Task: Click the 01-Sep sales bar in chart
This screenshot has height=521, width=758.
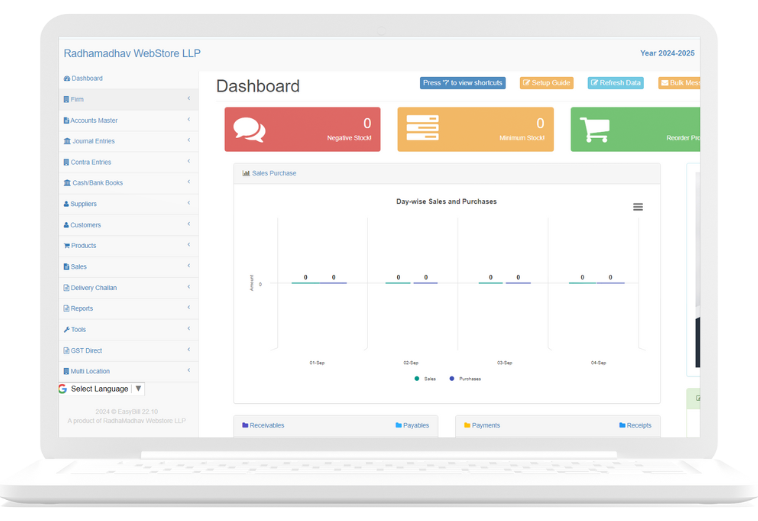Action: [306, 283]
